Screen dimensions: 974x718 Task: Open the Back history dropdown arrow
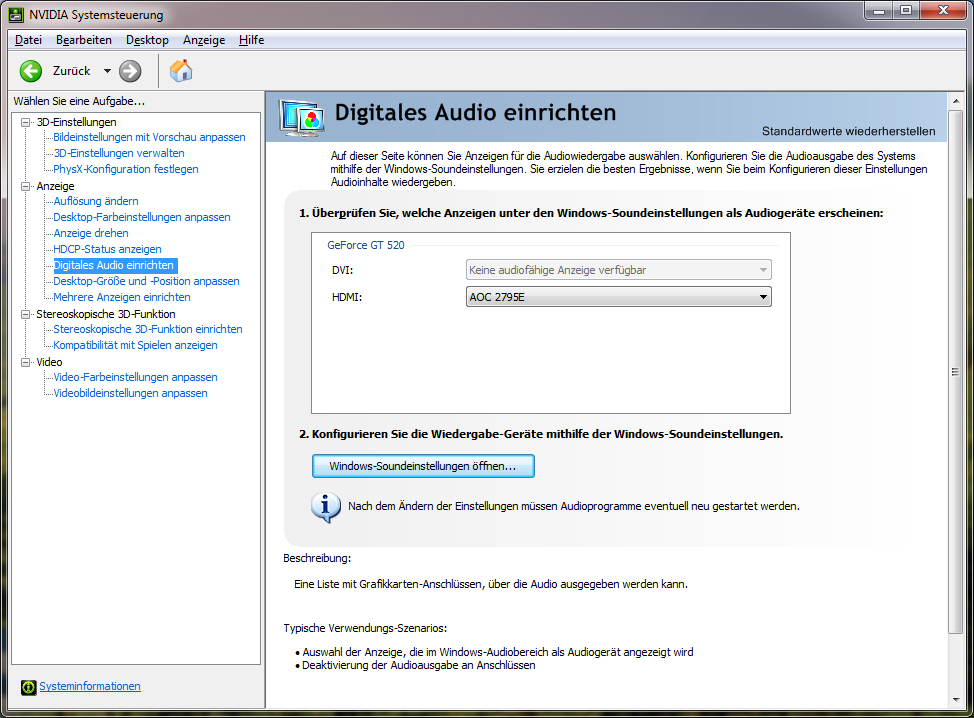tap(107, 71)
